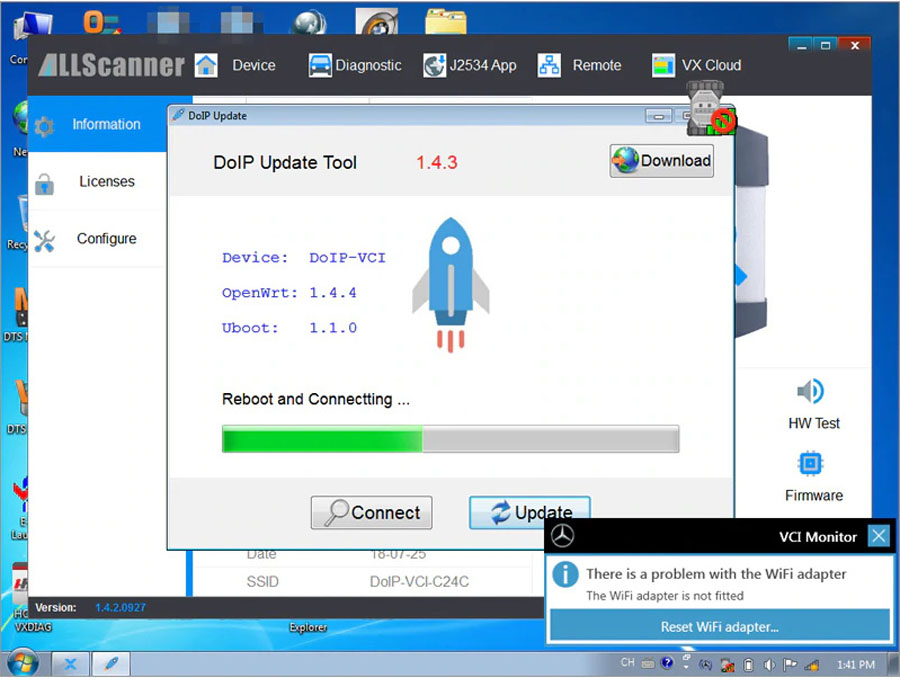Click the VCI Monitor info icon

(565, 574)
